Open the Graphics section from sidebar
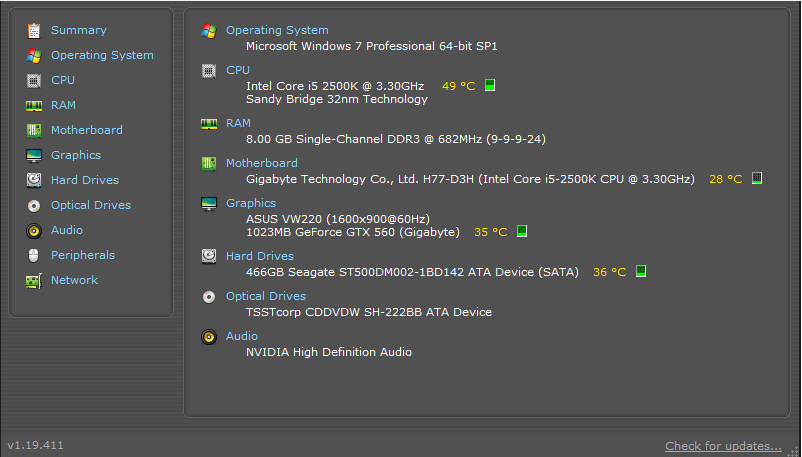Image resolution: width=802 pixels, height=457 pixels. click(76, 155)
